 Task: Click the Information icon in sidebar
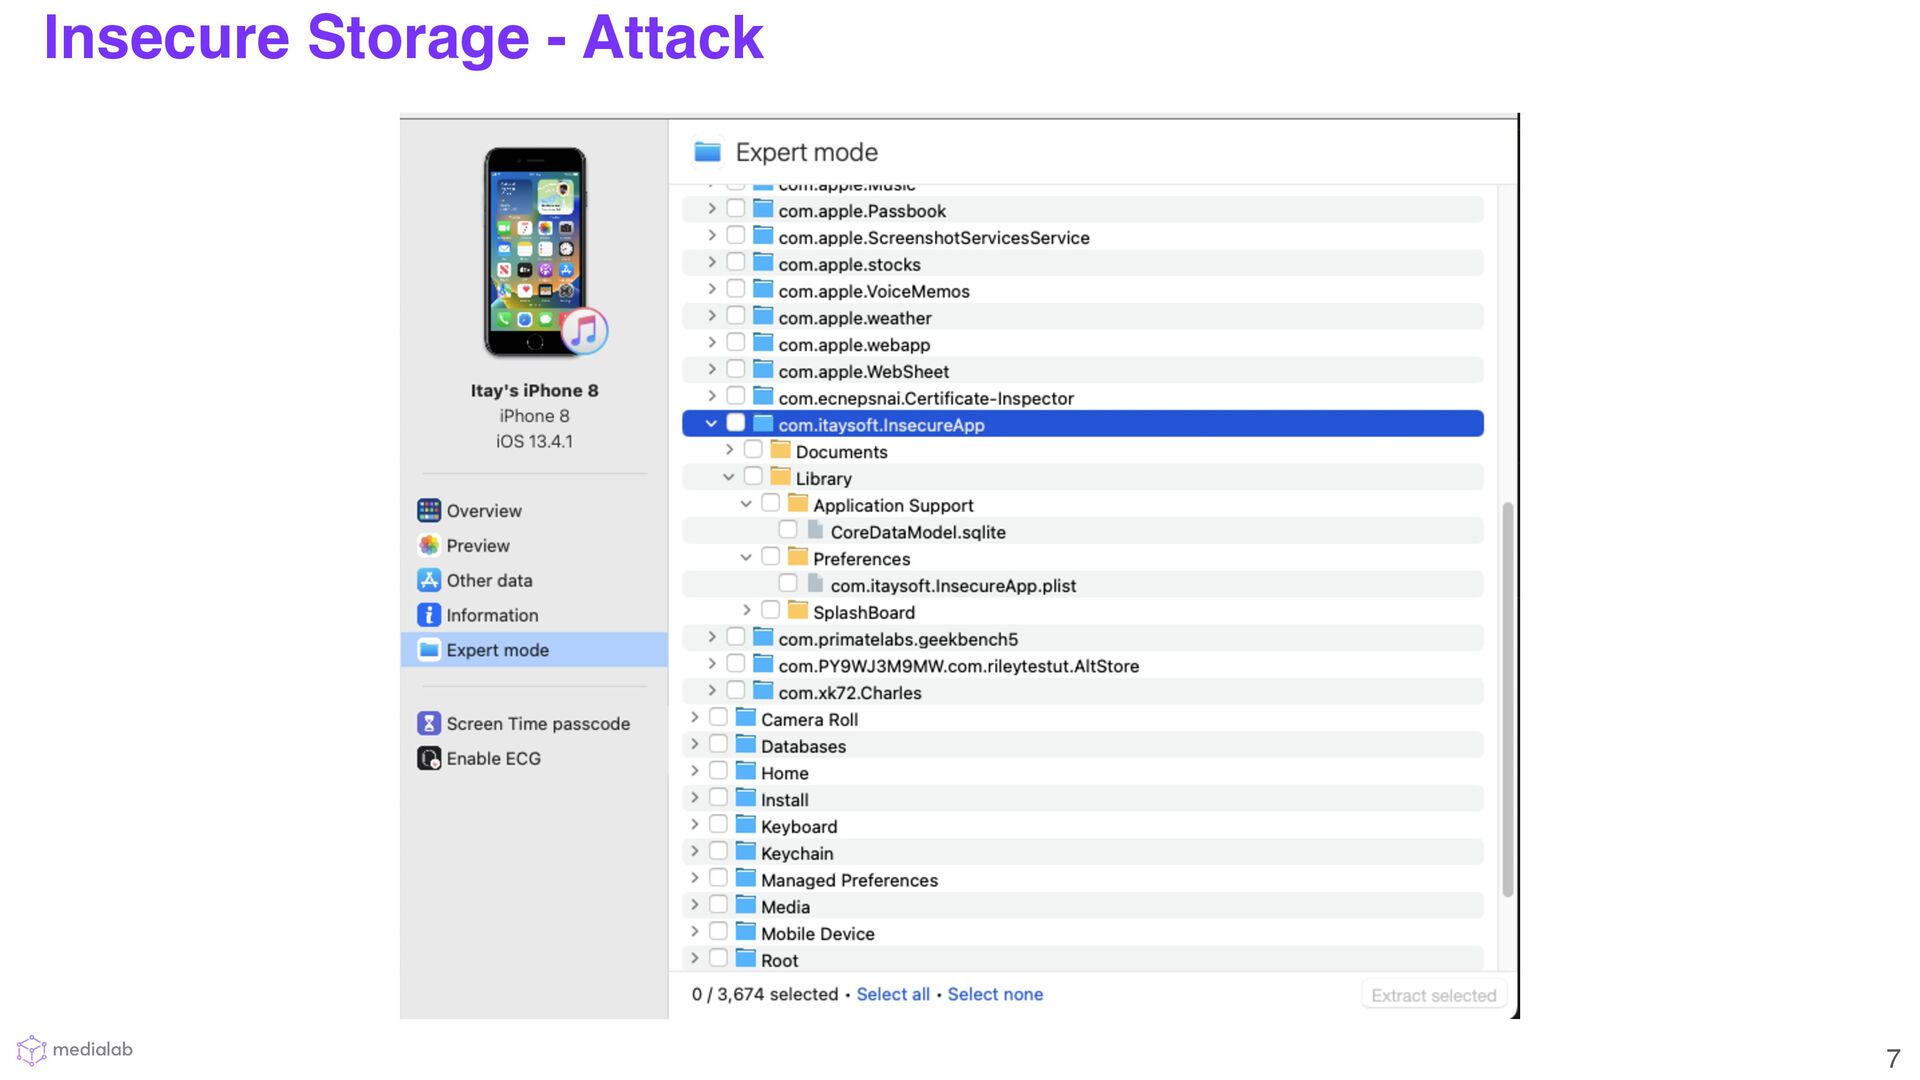click(x=429, y=616)
